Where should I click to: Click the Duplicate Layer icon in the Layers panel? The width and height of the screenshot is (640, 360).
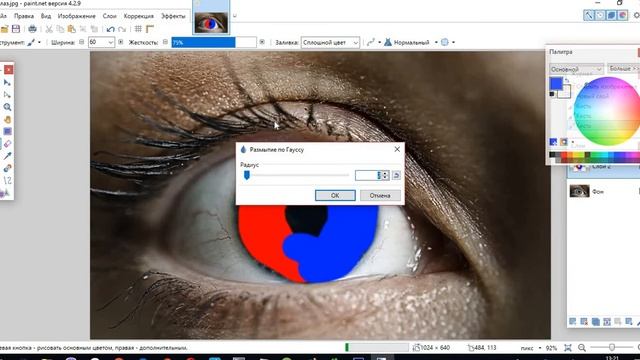[596, 322]
